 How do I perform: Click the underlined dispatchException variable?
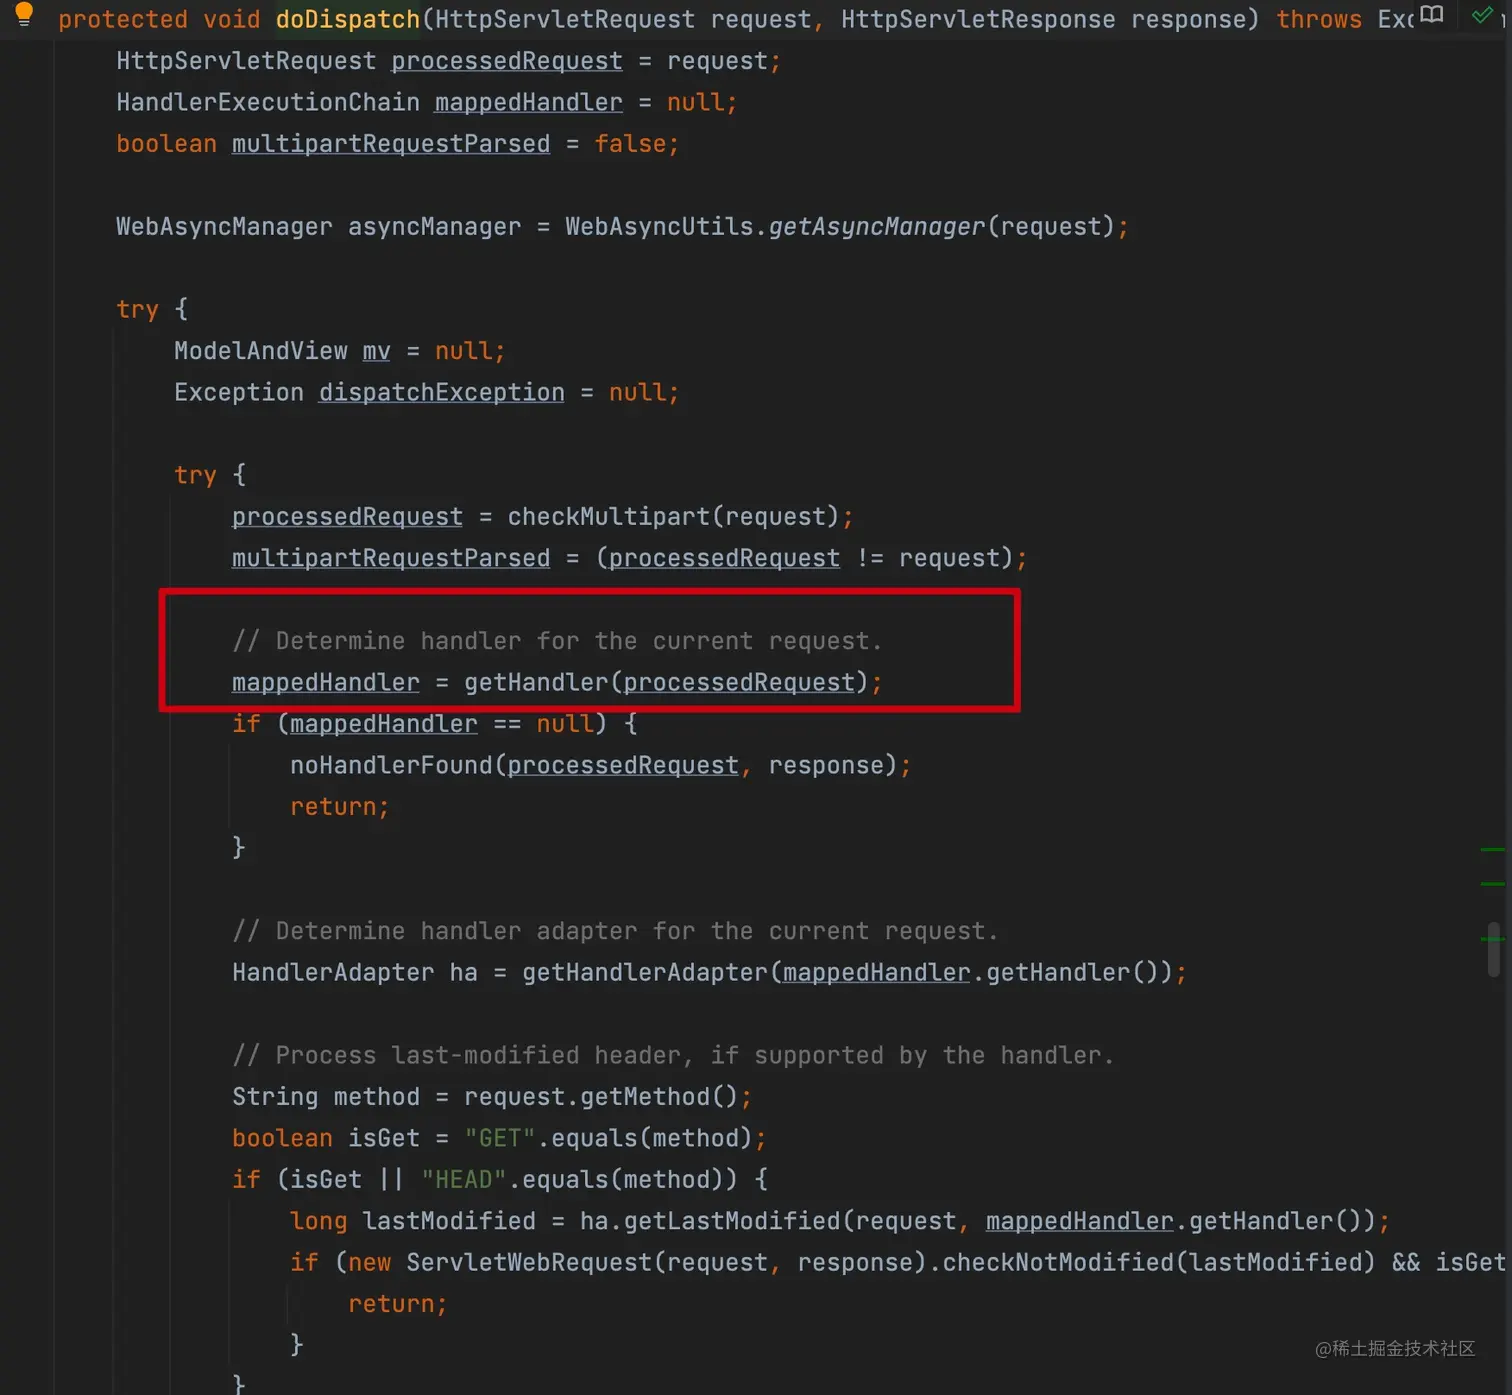point(440,391)
